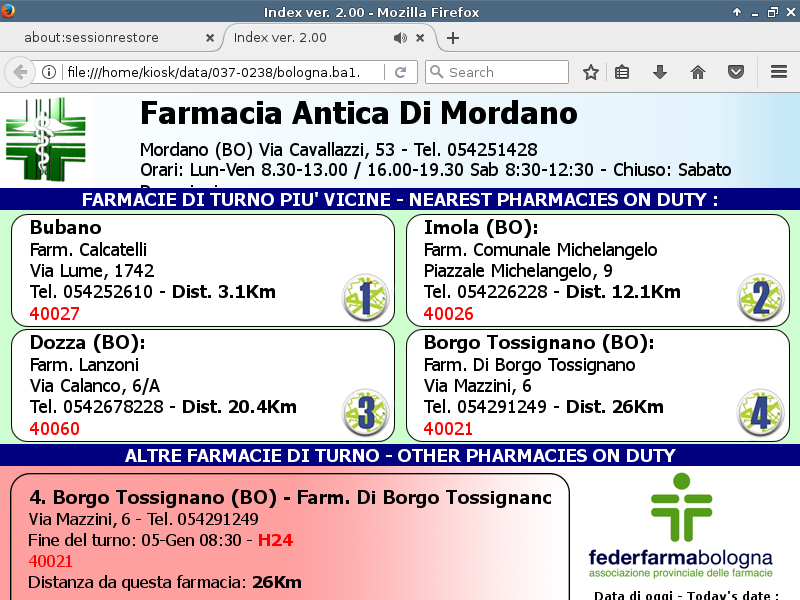Click number 2 badge for Imola pharmacy

[759, 297]
